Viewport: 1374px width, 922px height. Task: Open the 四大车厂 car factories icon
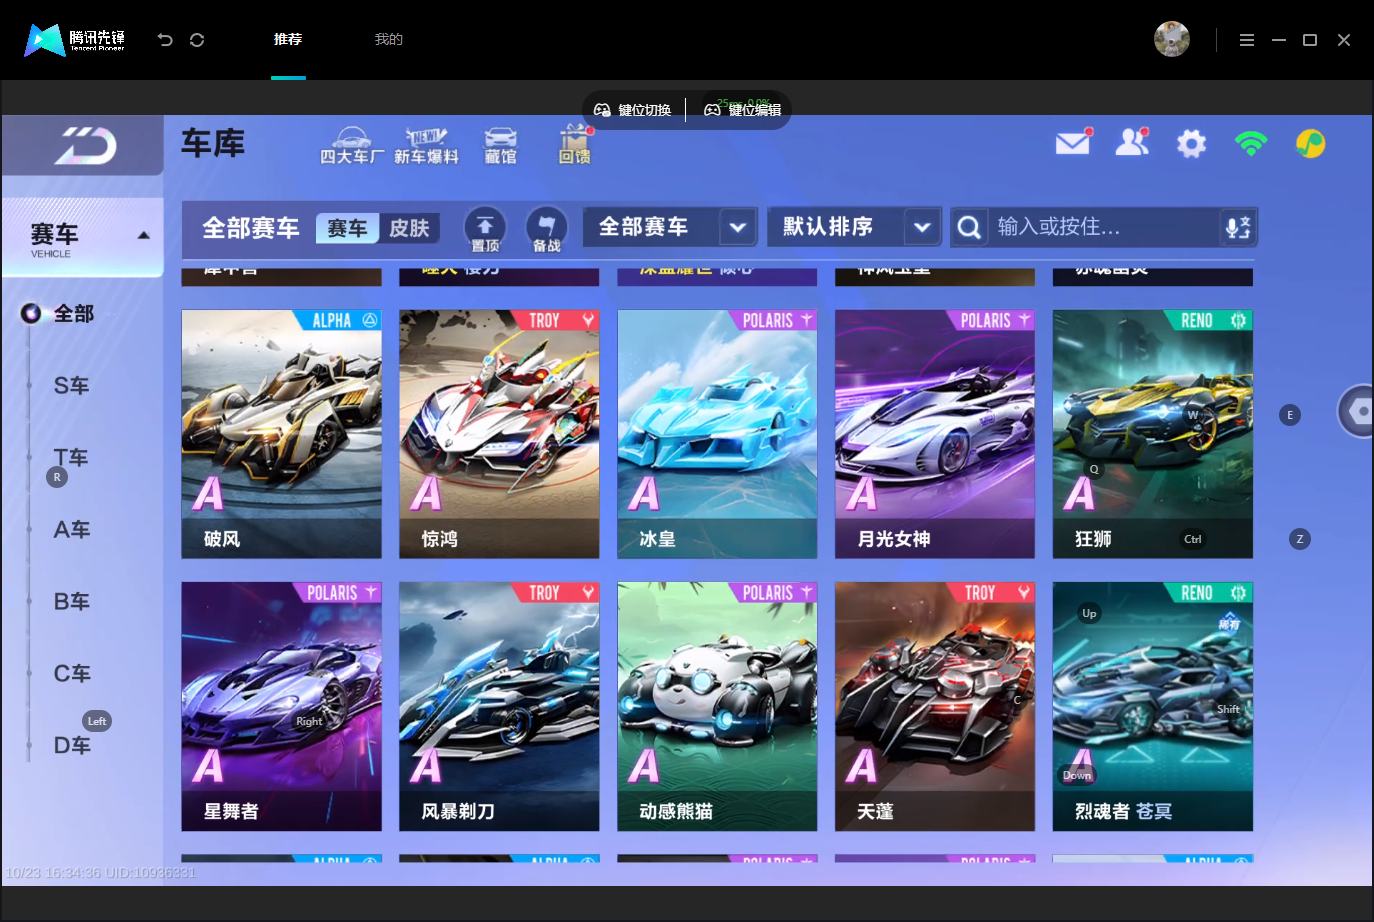(x=351, y=146)
